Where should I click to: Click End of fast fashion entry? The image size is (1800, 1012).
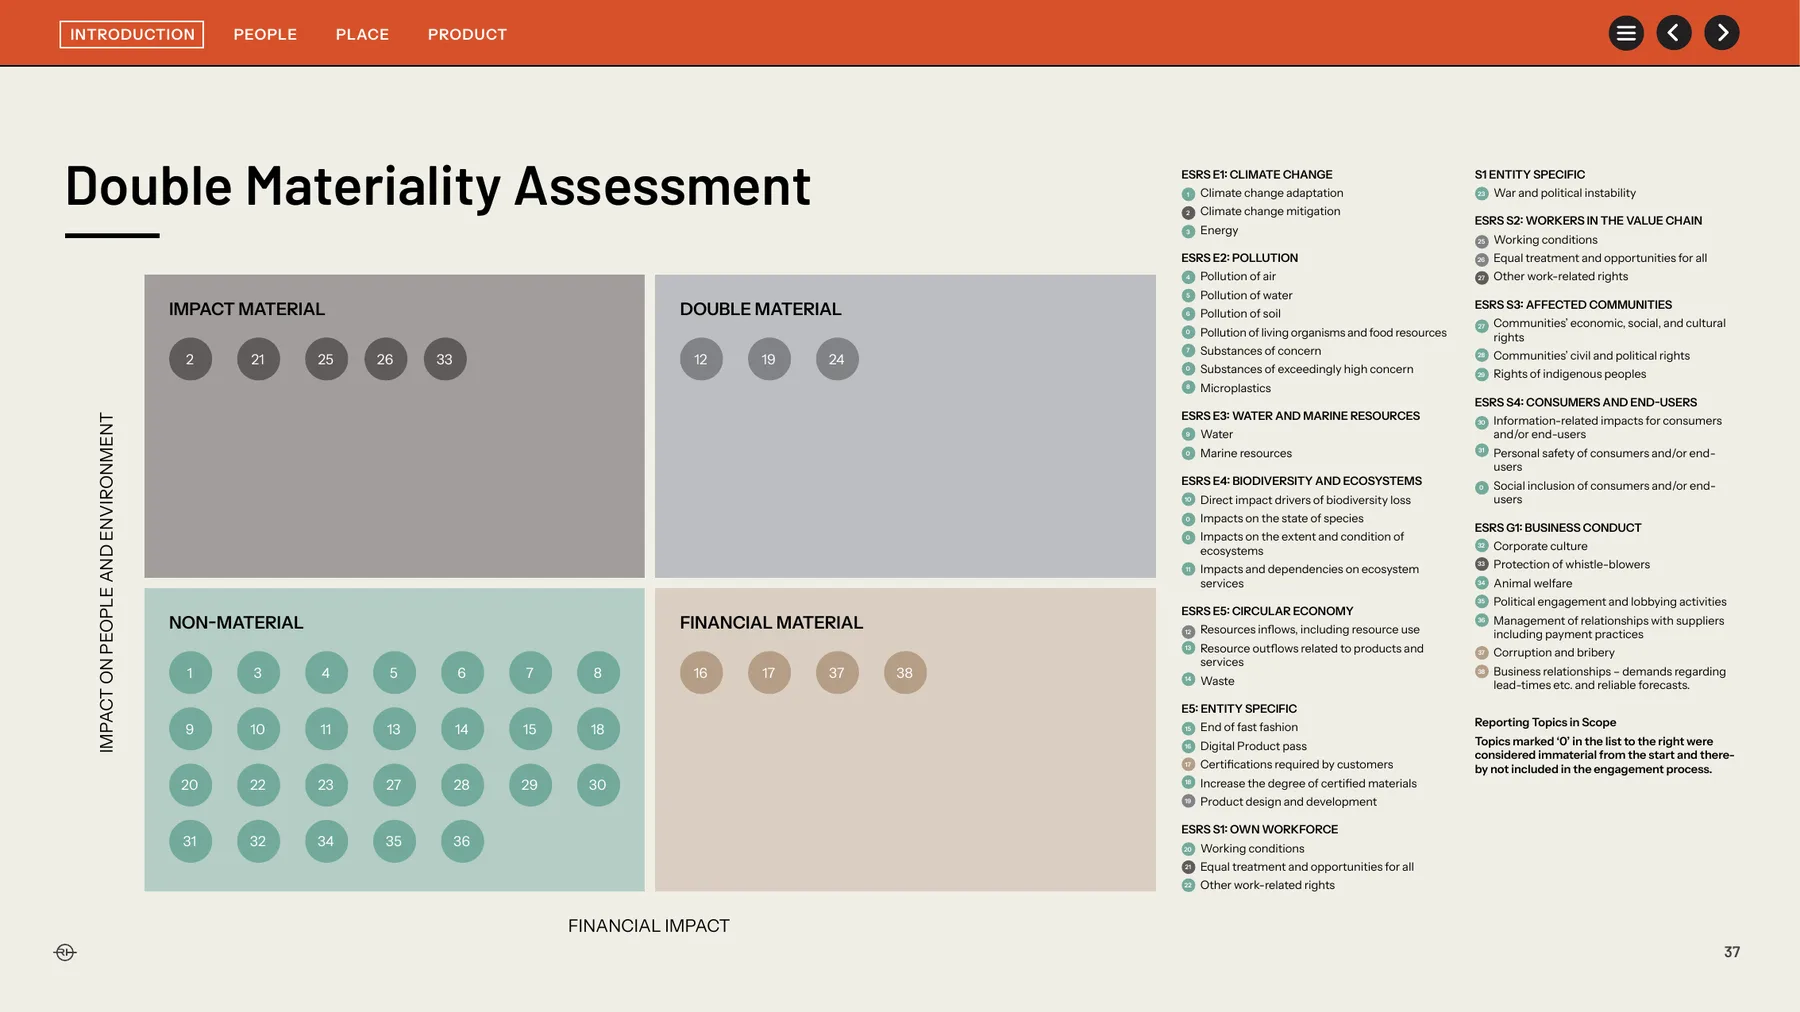1240,727
